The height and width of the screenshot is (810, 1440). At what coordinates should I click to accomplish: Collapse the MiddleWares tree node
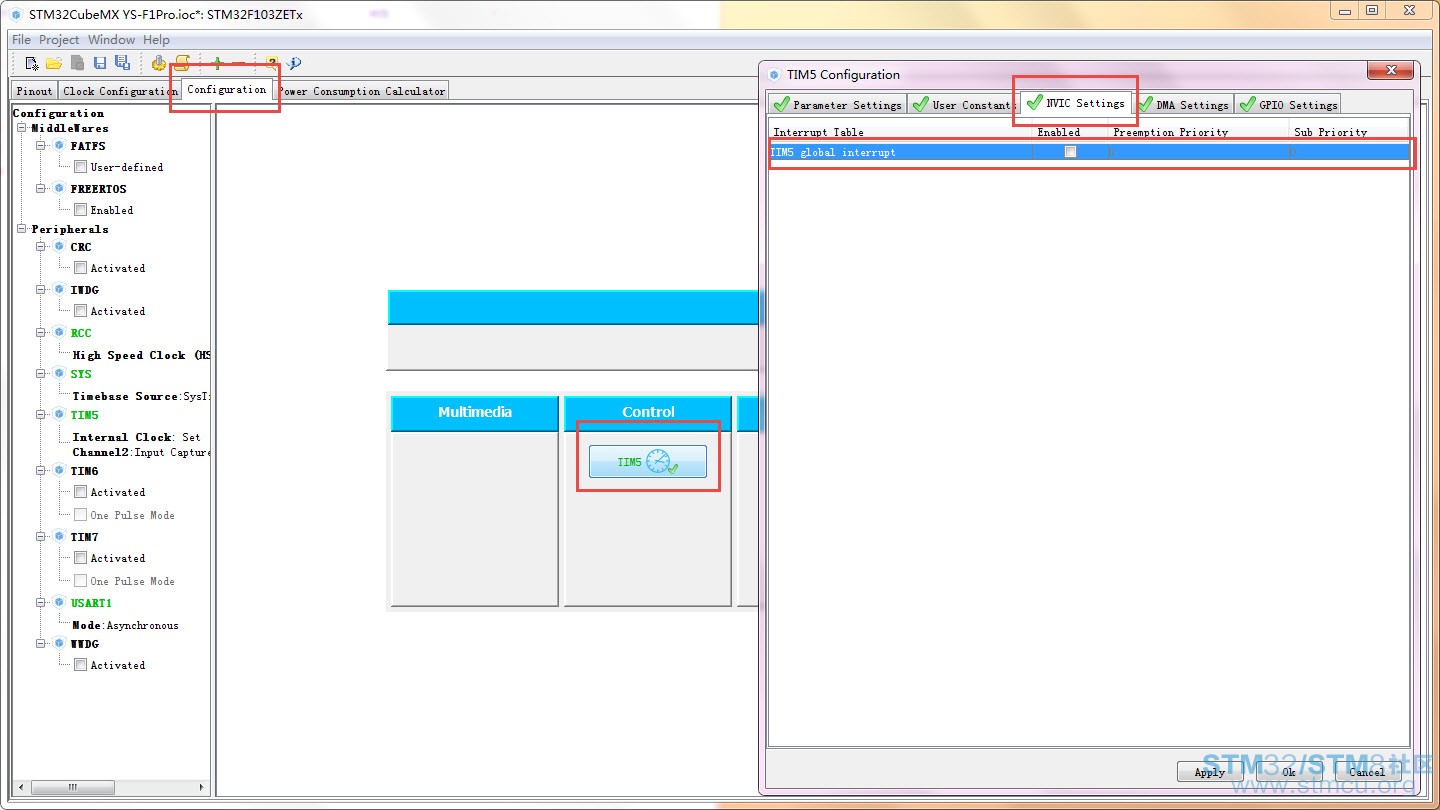[23, 128]
